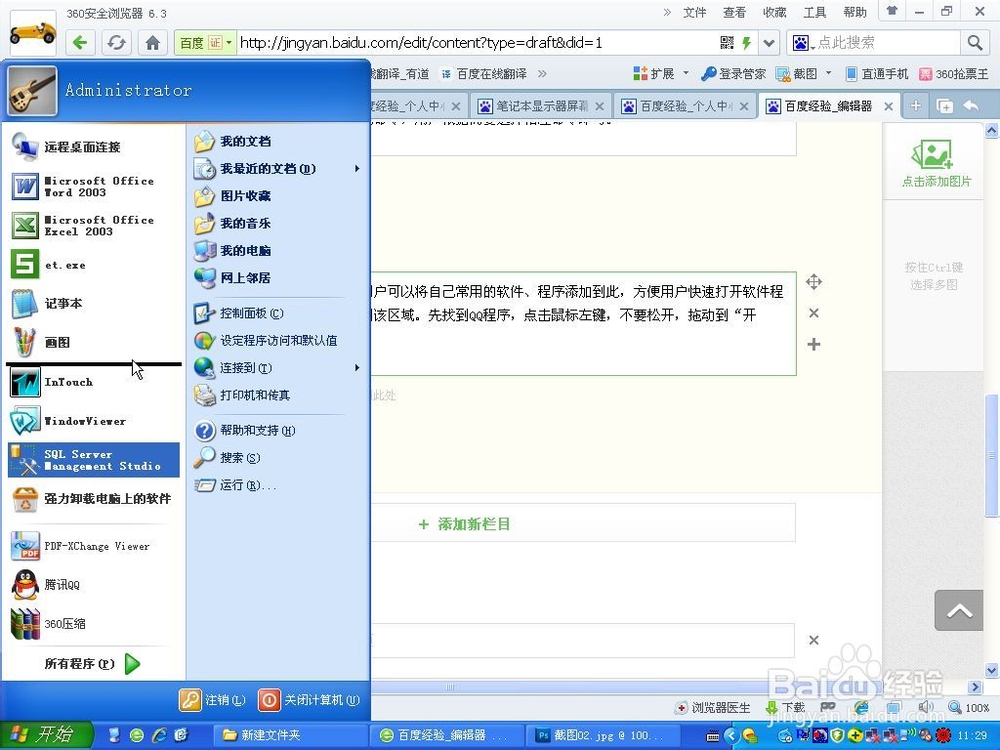Open a new browser tab with plus
The width and height of the screenshot is (1000, 750).
click(x=915, y=106)
